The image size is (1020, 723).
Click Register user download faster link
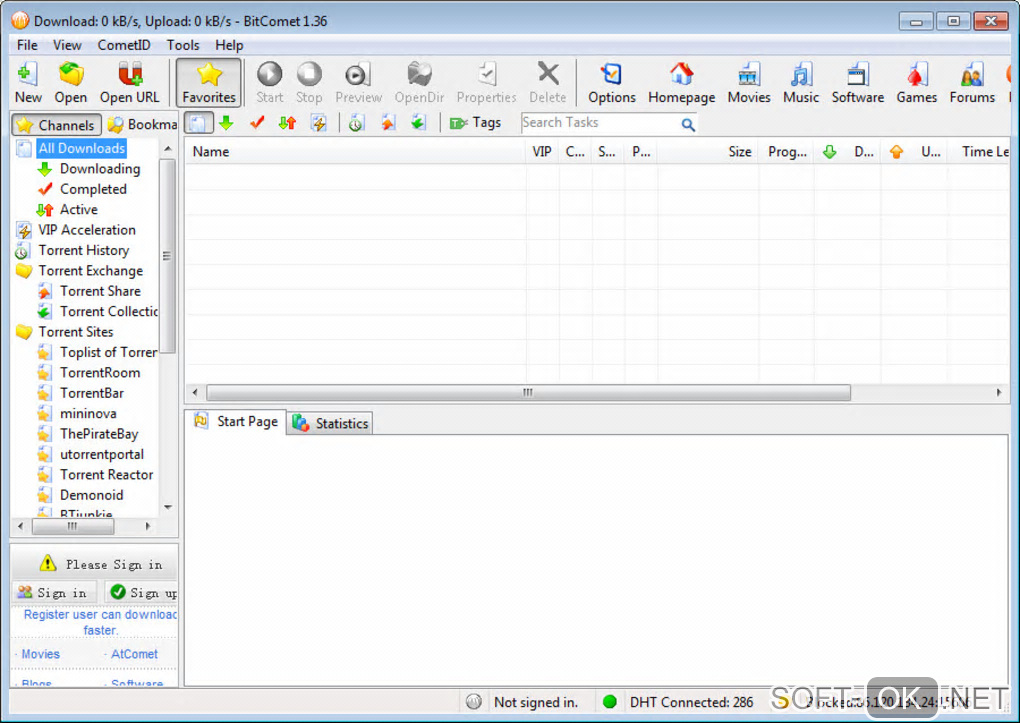tap(100, 622)
